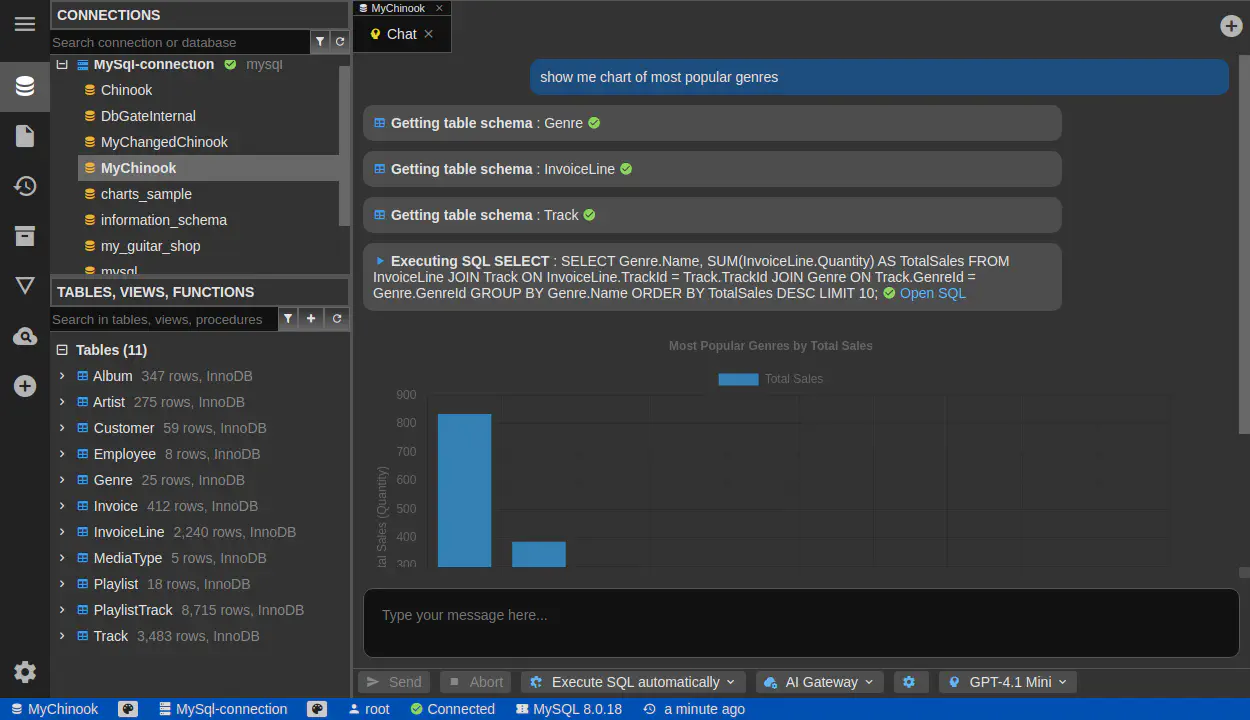Image resolution: width=1250 pixels, height=720 pixels.
Task: Switch to the Chat tab
Action: tap(400, 34)
